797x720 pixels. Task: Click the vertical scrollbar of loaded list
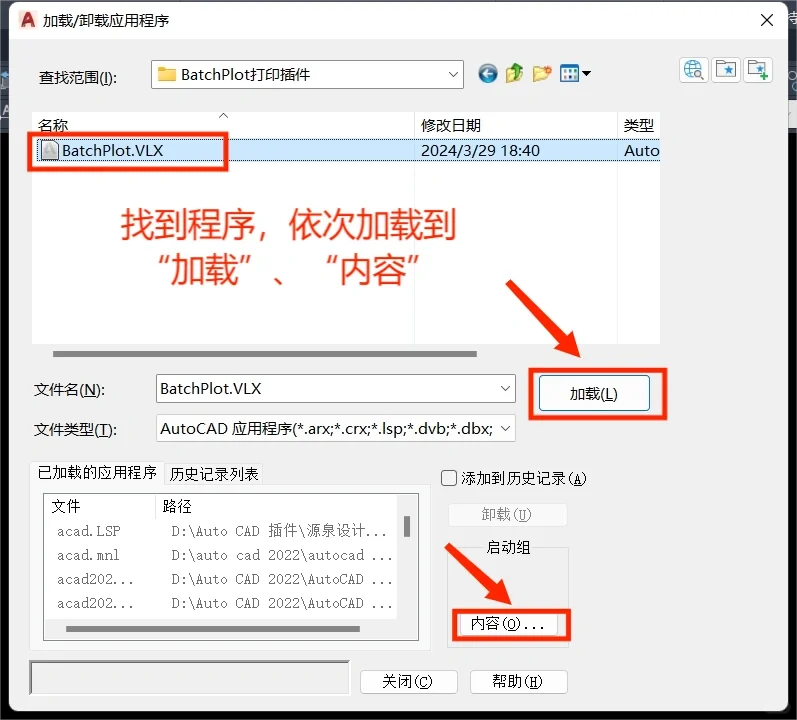(407, 526)
